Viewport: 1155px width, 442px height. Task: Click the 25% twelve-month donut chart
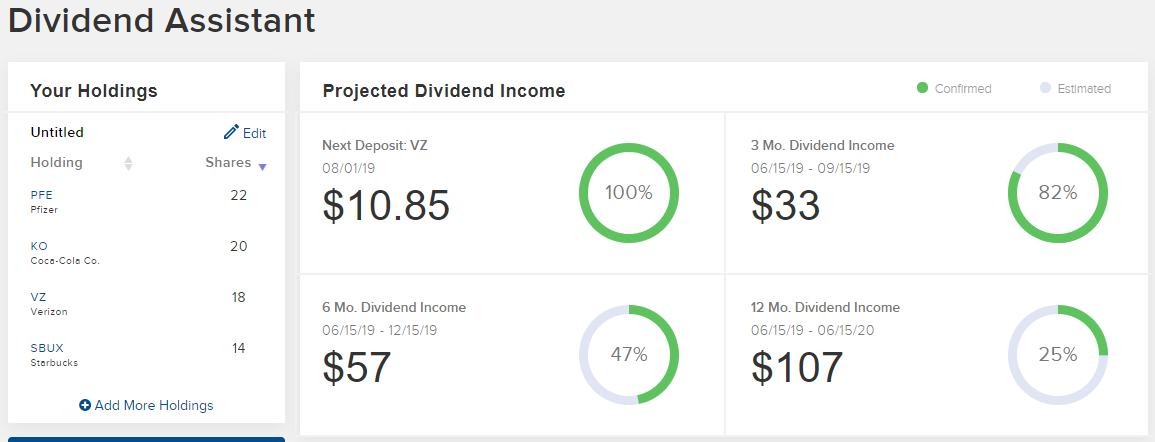pyautogui.click(x=1057, y=354)
